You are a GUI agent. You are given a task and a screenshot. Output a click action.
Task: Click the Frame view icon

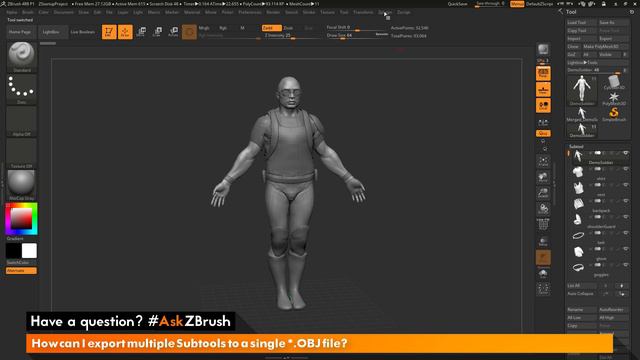pyautogui.click(x=543, y=161)
